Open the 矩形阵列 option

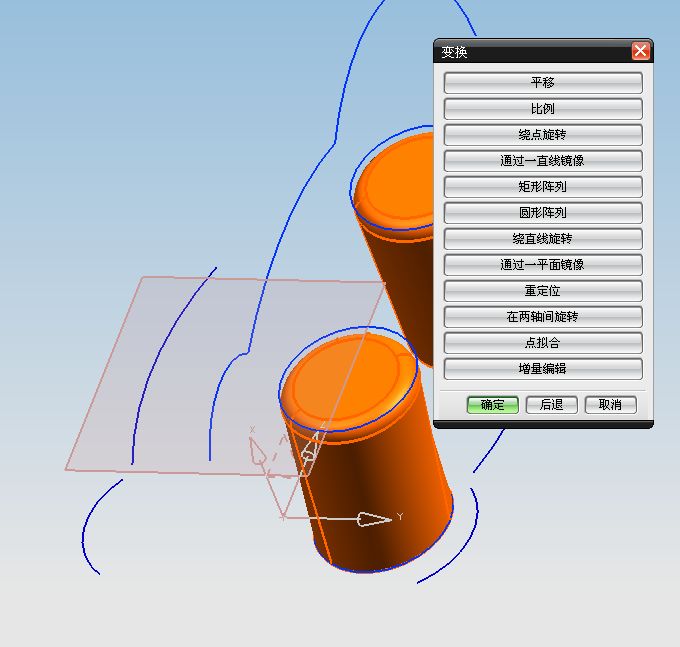(543, 186)
